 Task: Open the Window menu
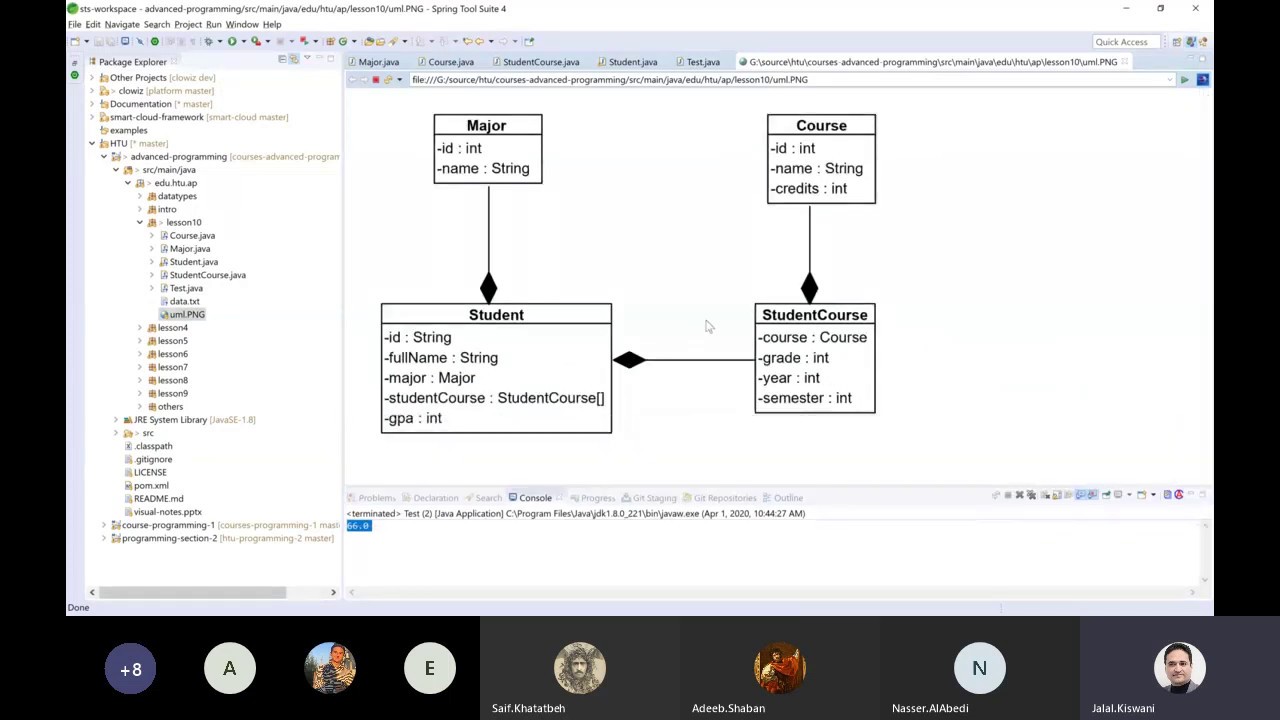click(x=242, y=24)
